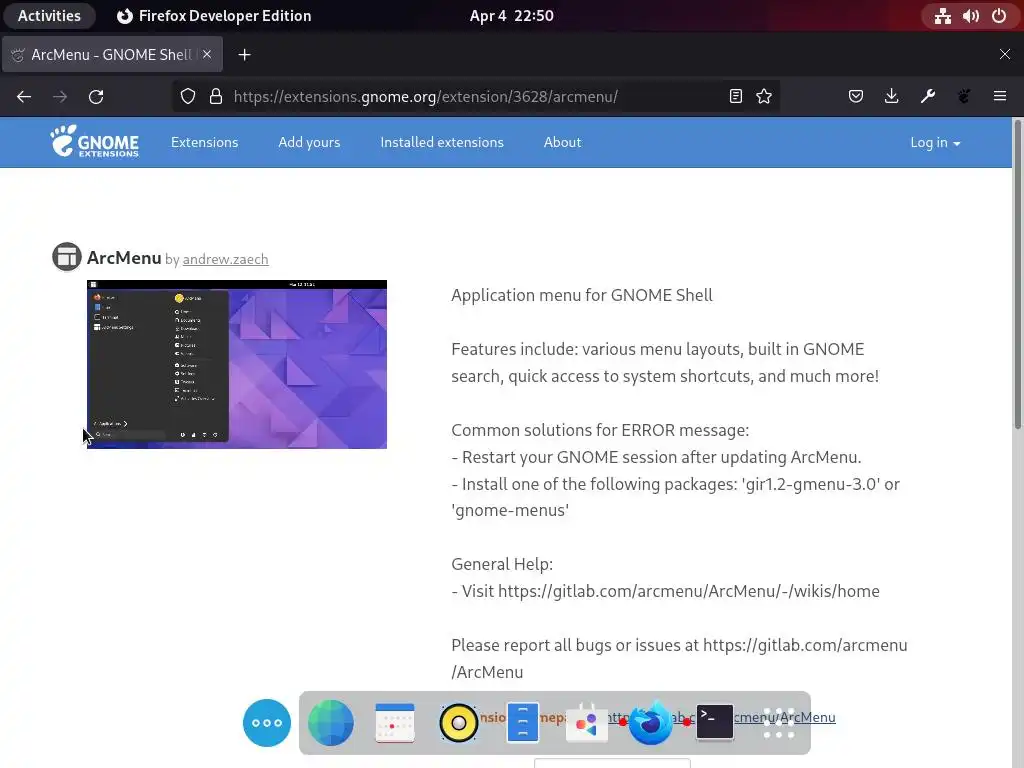Click the ArcMenu extension icon beside title
Viewport: 1024px width, 768px height.
click(67, 257)
